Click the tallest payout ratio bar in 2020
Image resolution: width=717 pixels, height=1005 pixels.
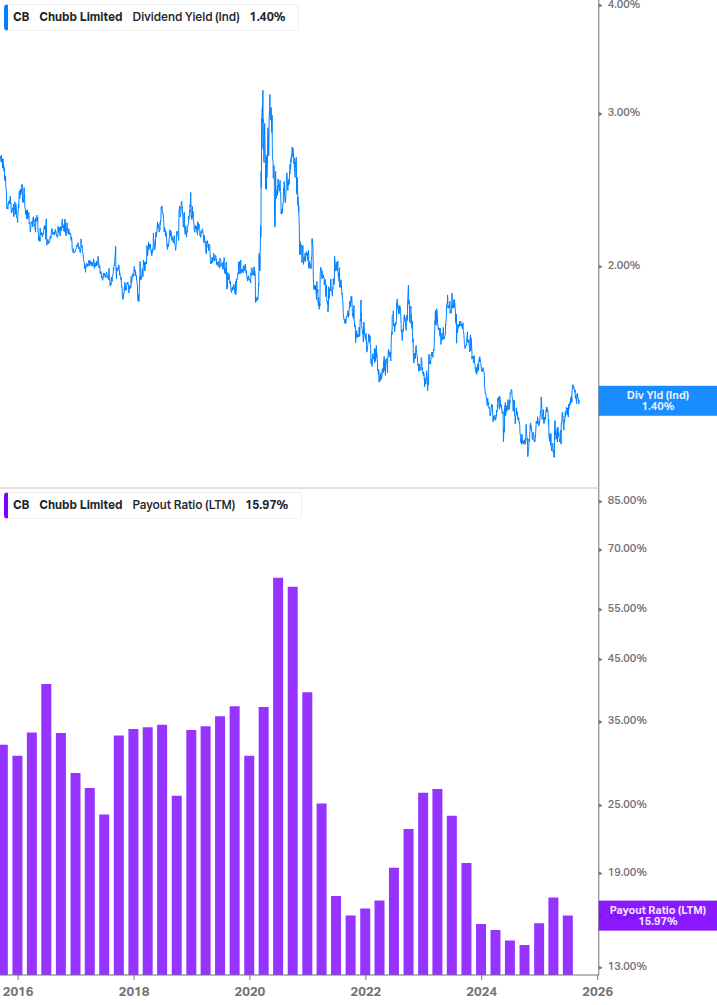(x=278, y=776)
